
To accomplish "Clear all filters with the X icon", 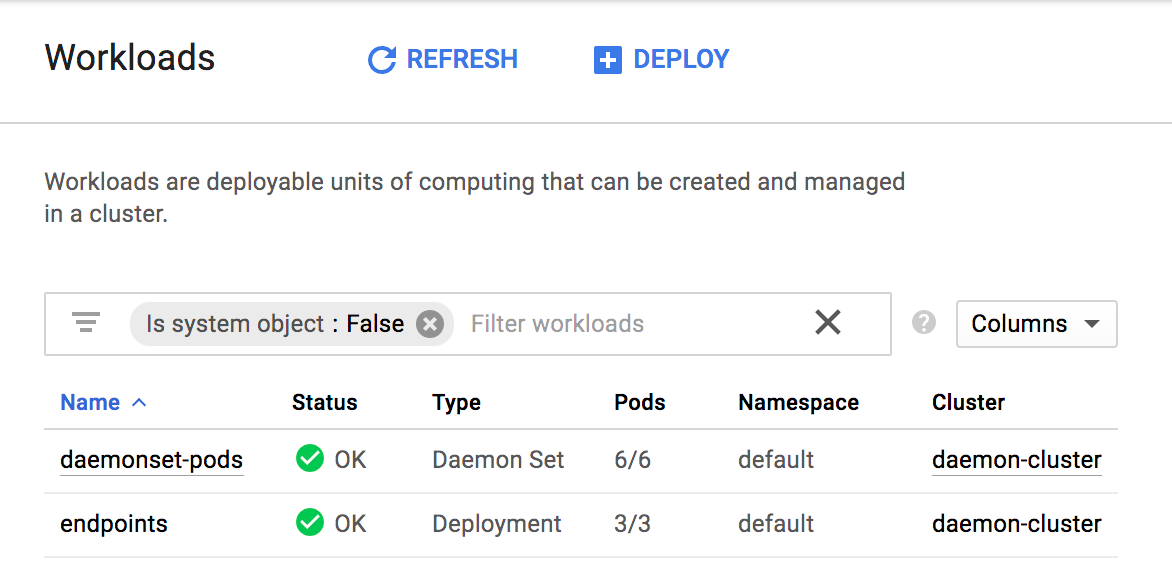I will click(x=827, y=322).
